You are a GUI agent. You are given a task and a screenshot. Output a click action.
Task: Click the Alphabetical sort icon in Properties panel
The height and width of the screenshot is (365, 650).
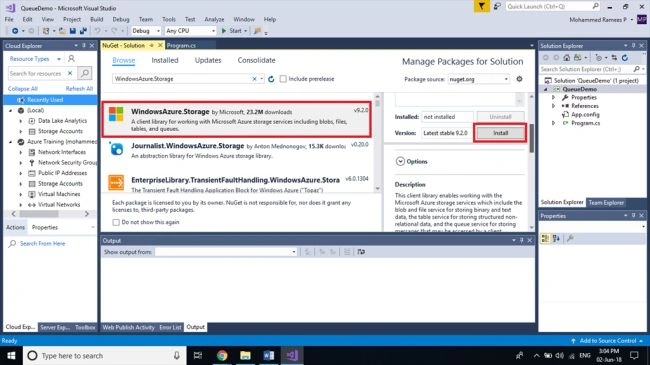[x=556, y=238]
